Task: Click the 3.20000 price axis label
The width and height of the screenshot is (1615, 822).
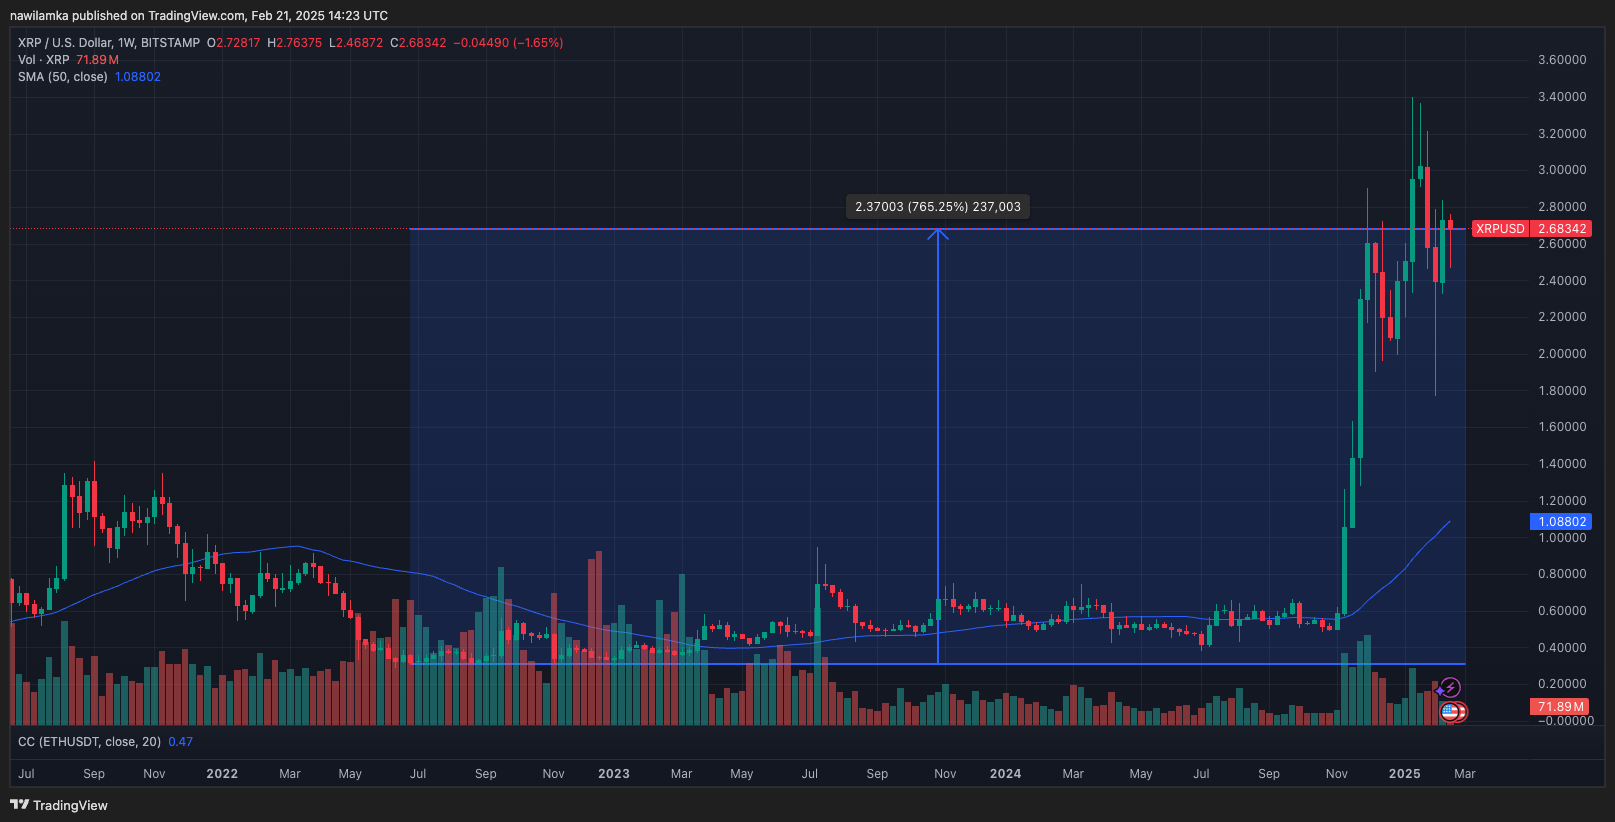Action: click(x=1562, y=134)
